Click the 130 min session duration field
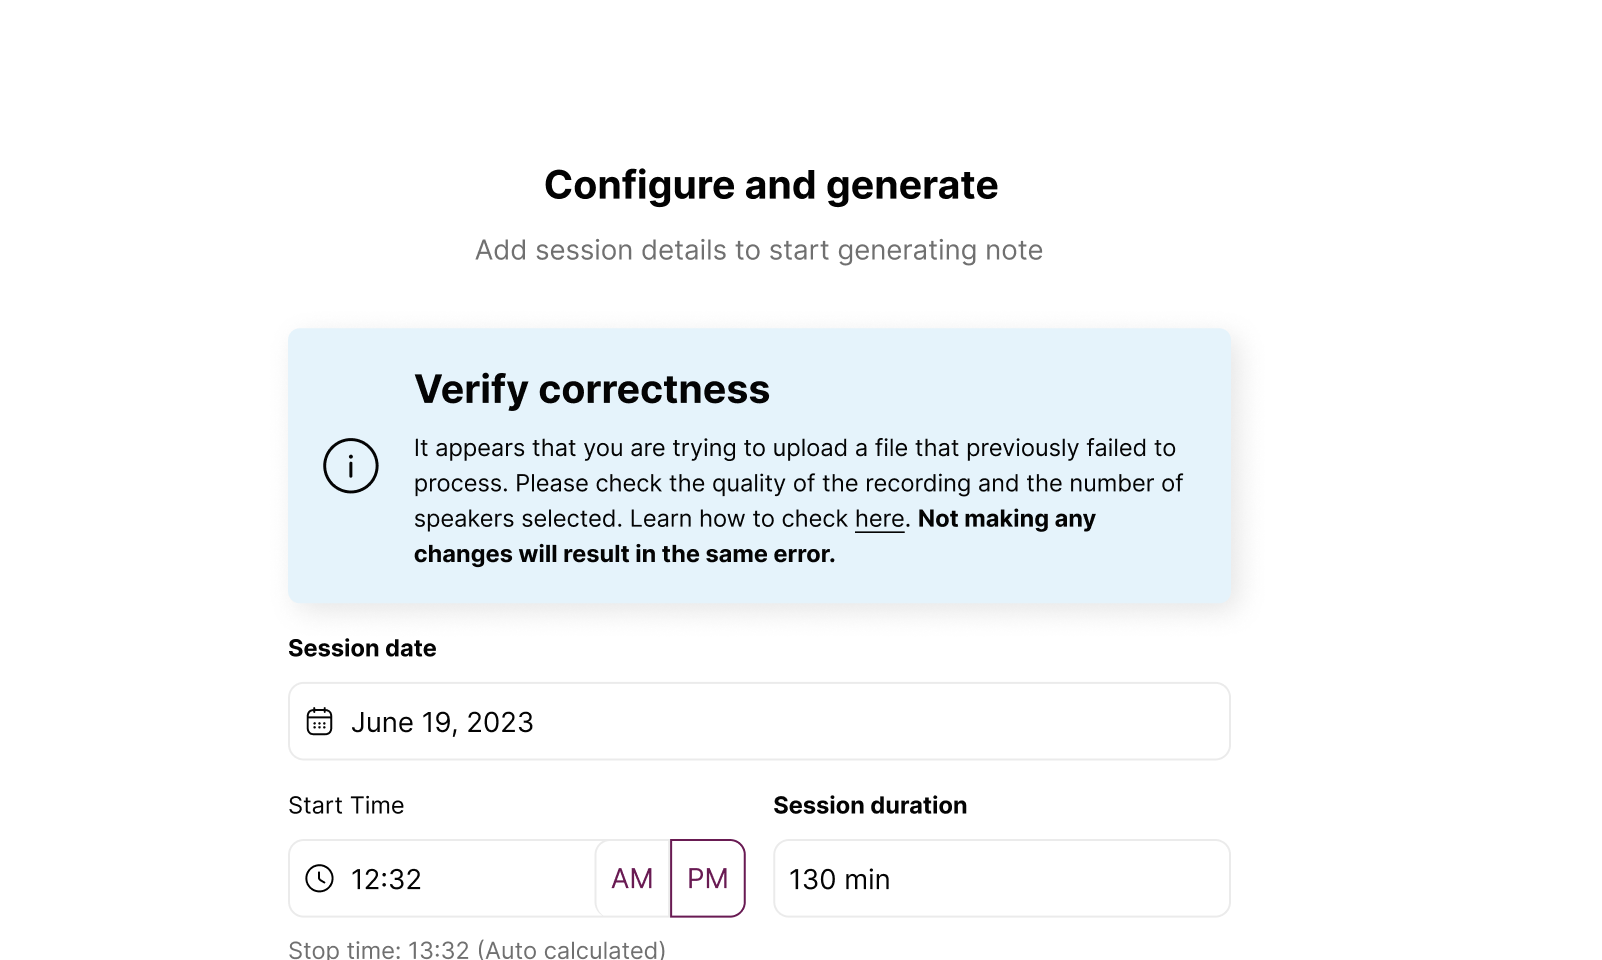This screenshot has height=960, width=1602. (1002, 879)
